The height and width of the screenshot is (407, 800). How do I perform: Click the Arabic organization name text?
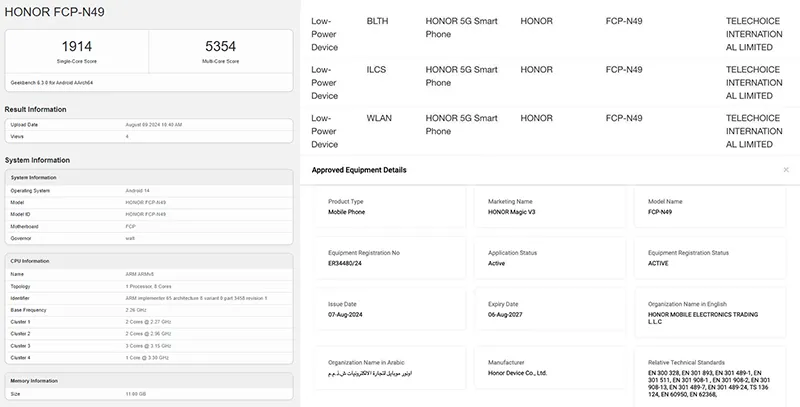[x=370, y=373]
